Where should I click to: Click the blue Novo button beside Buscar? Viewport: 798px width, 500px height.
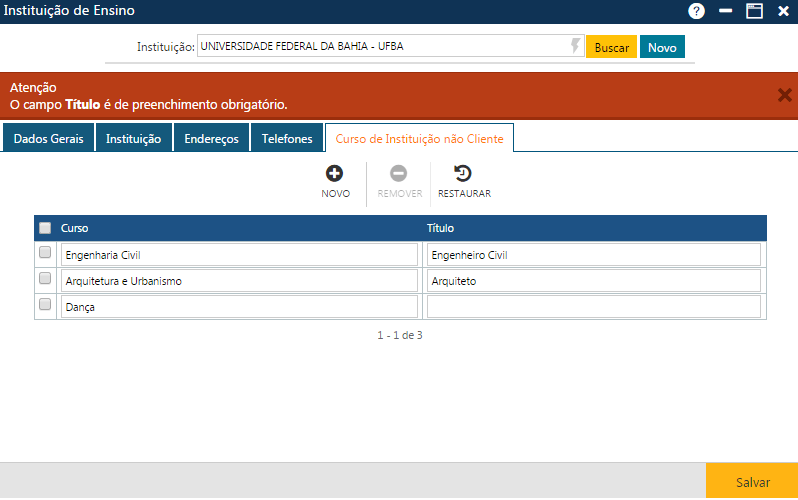[x=662, y=47]
